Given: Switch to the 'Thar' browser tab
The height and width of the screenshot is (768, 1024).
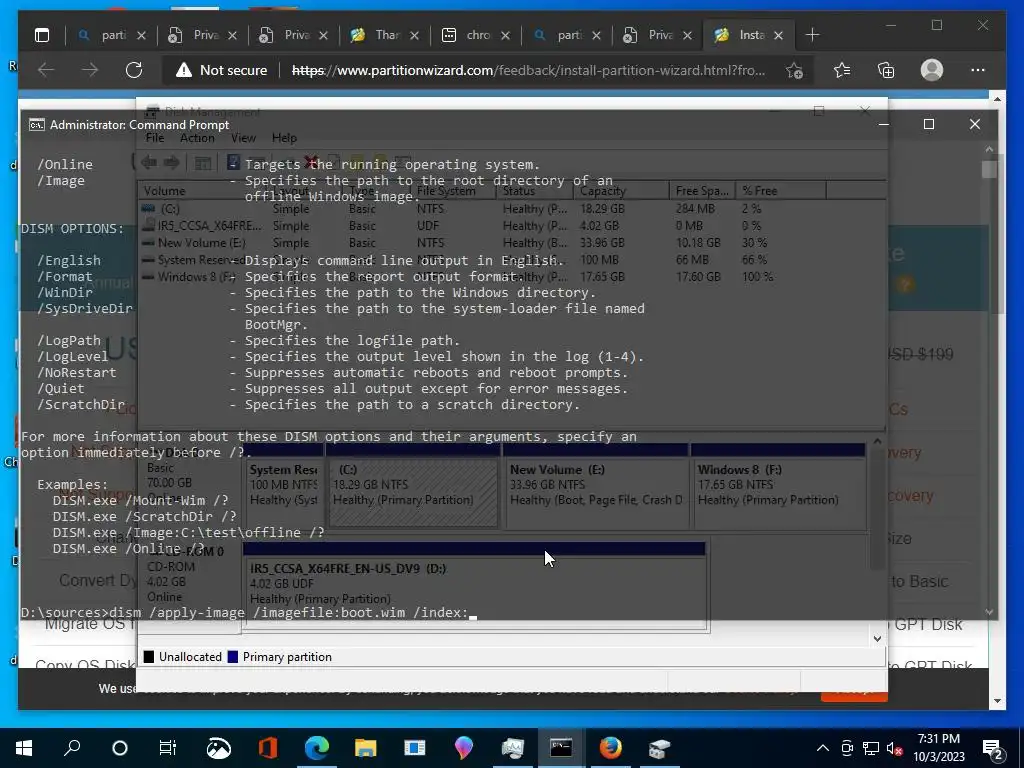Looking at the screenshot, I should click(x=385, y=35).
